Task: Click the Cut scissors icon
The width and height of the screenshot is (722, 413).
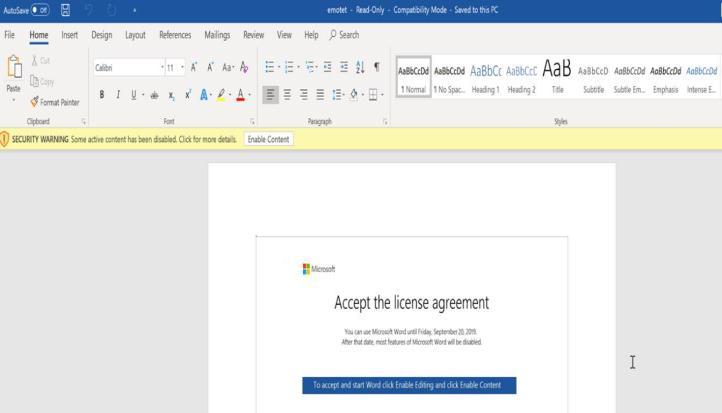Action: pos(35,60)
